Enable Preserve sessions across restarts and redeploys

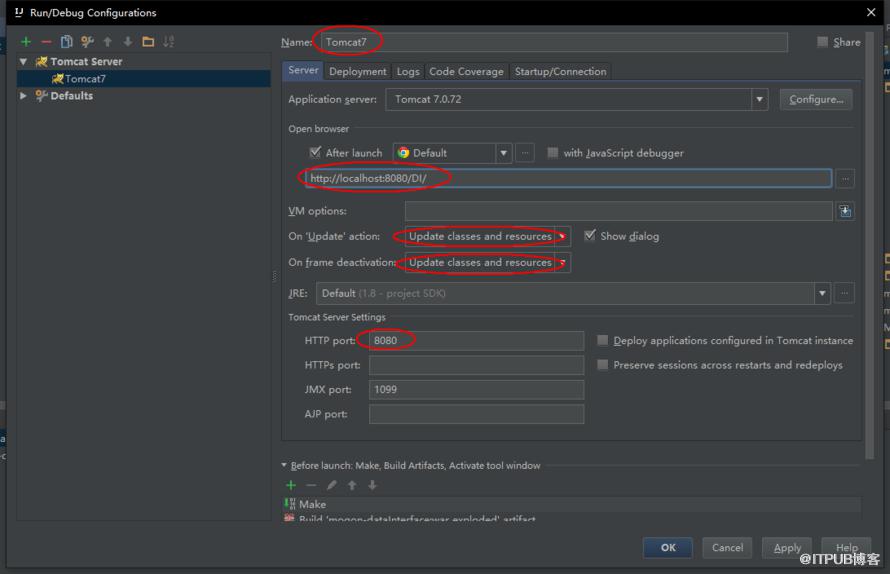coord(602,364)
